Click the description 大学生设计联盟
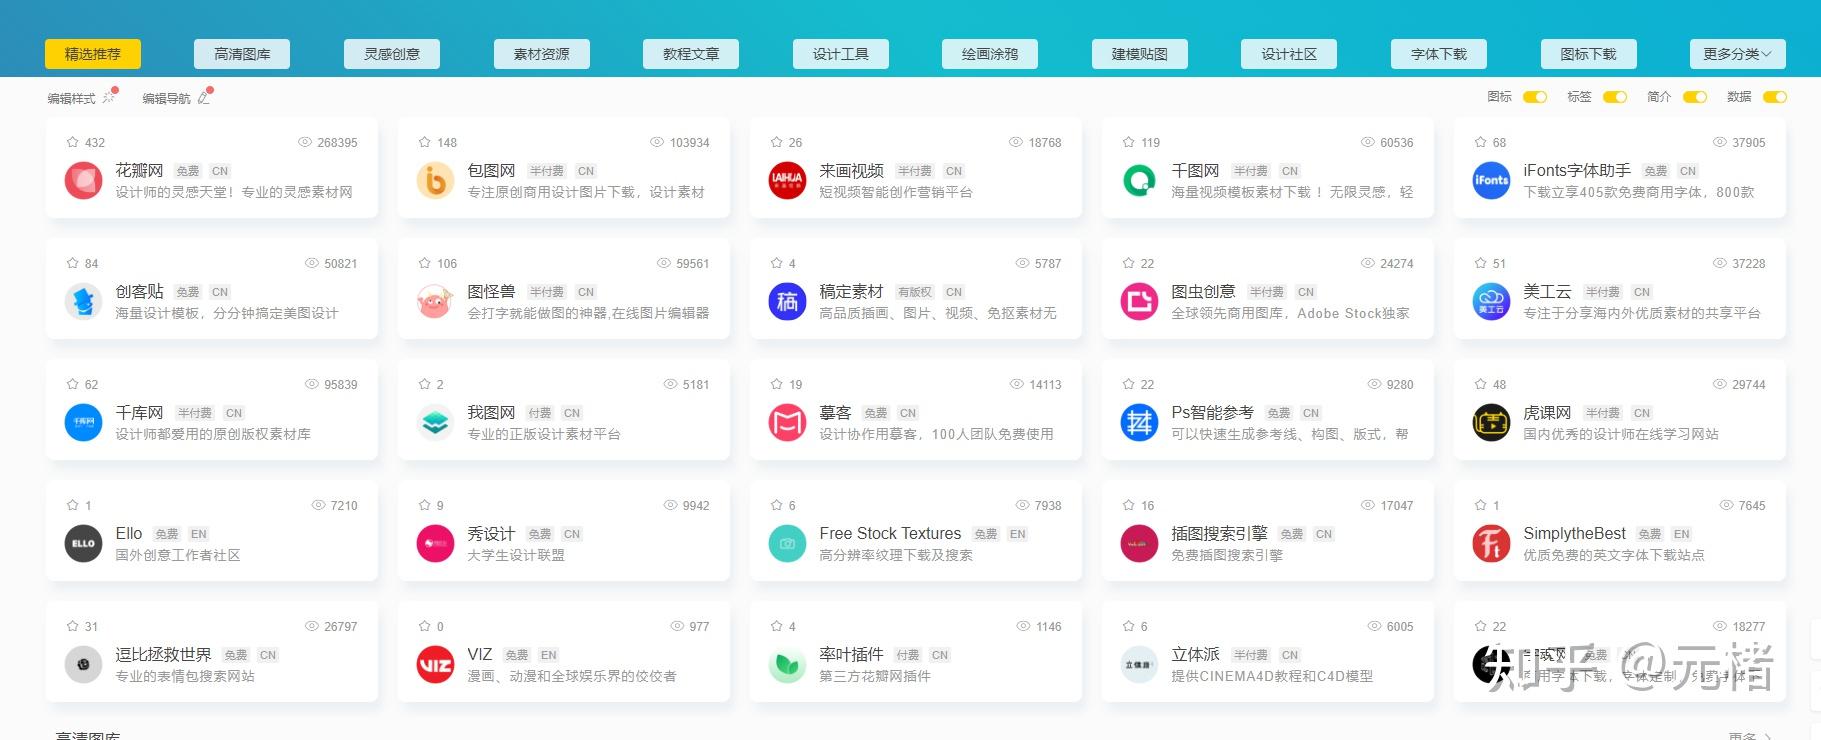Image resolution: width=1821 pixels, height=740 pixels. (x=516, y=555)
